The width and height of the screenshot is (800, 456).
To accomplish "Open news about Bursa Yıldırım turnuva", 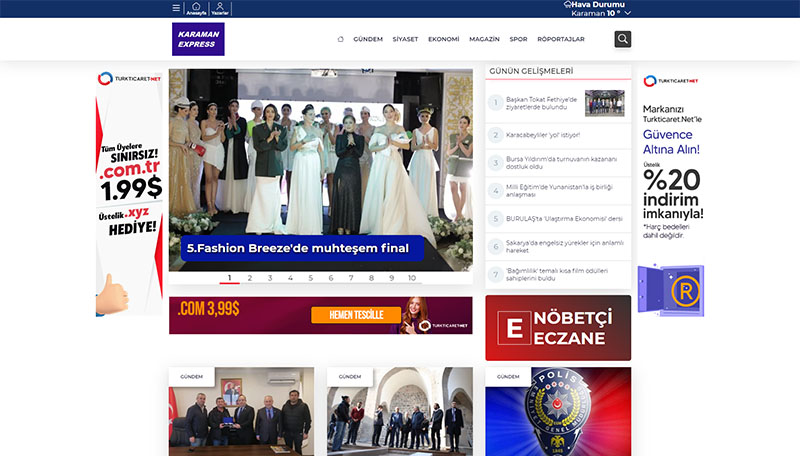I will coord(561,163).
